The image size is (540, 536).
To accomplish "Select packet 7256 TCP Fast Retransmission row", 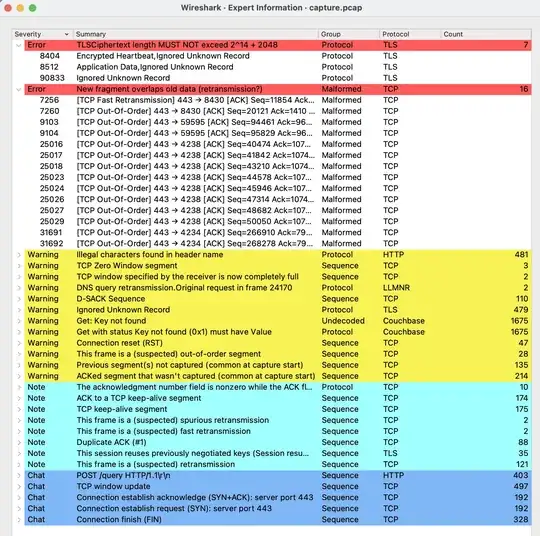I will click(278, 100).
